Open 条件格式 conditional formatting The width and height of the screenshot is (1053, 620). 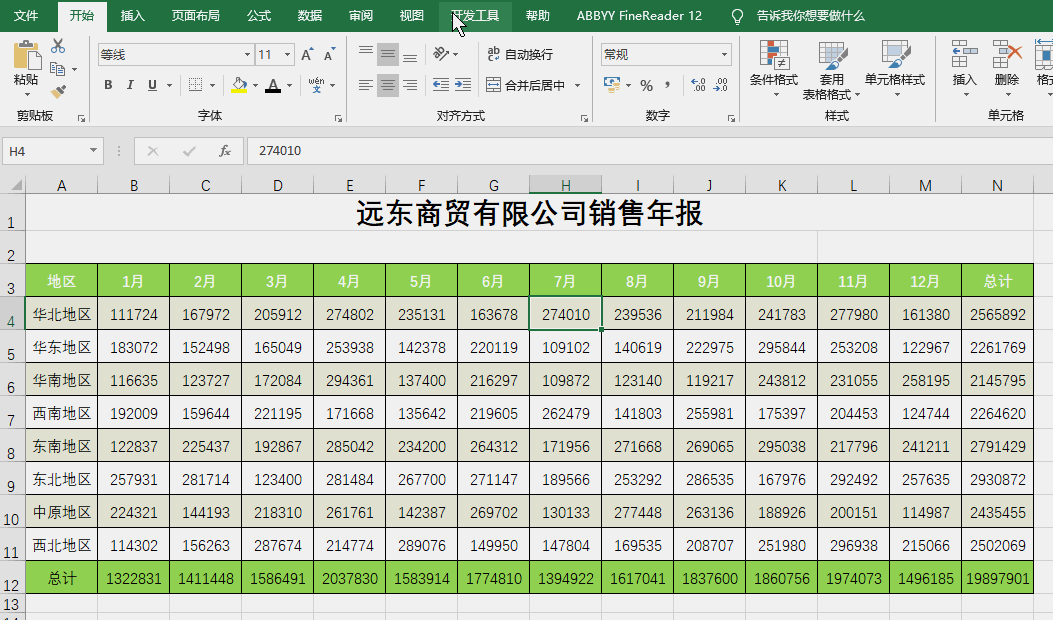774,70
